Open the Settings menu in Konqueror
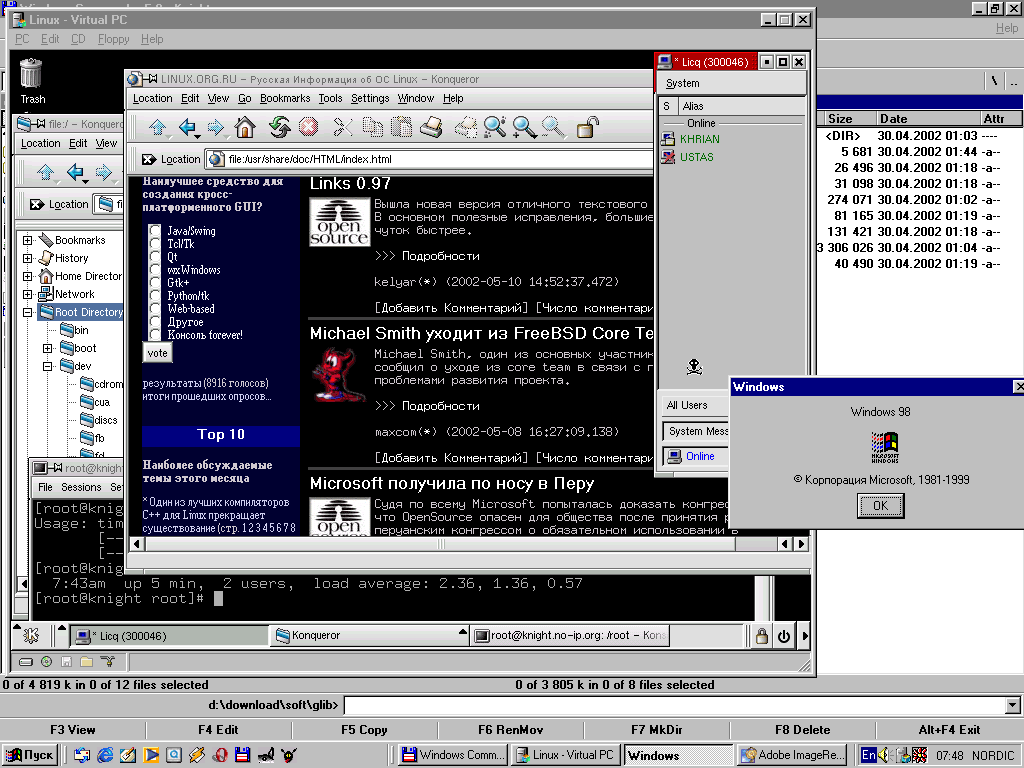Screen dimensions: 1024x768 pyautogui.click(x=370, y=98)
